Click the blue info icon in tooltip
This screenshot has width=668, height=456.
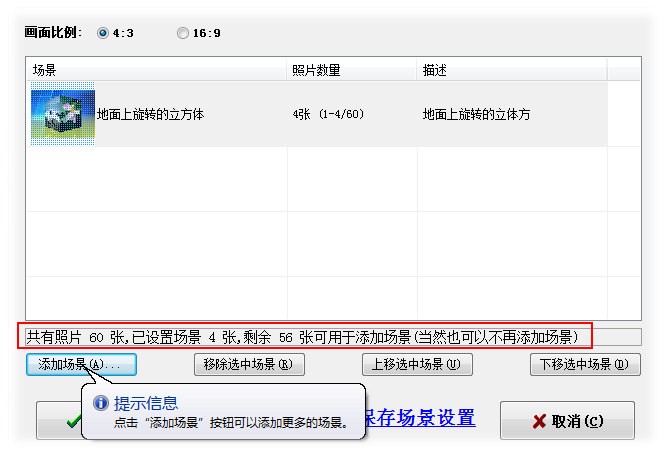101,403
